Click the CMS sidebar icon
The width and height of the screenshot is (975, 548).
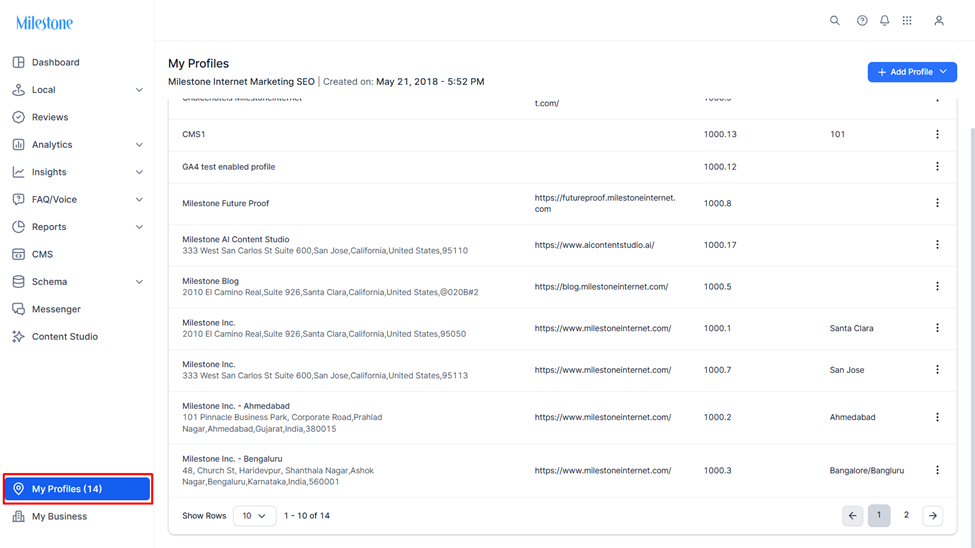19,254
